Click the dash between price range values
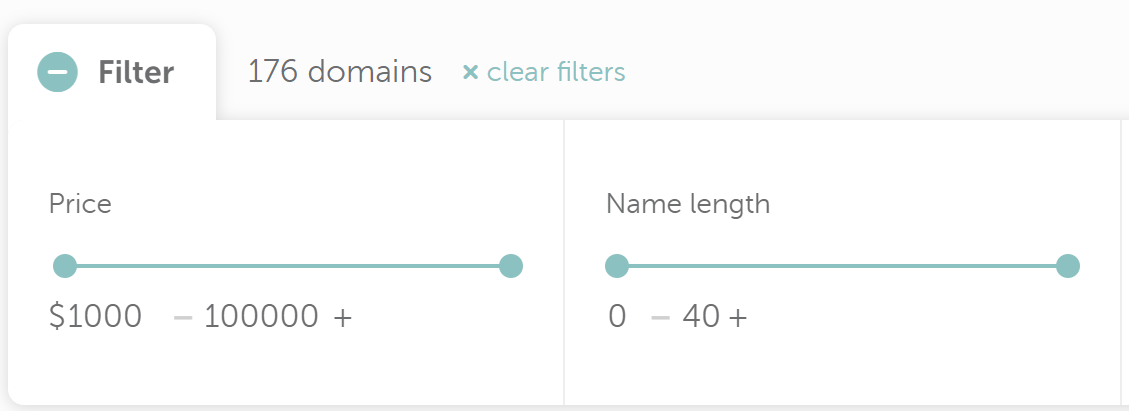Screen dimensions: 1129x411 coord(183,318)
